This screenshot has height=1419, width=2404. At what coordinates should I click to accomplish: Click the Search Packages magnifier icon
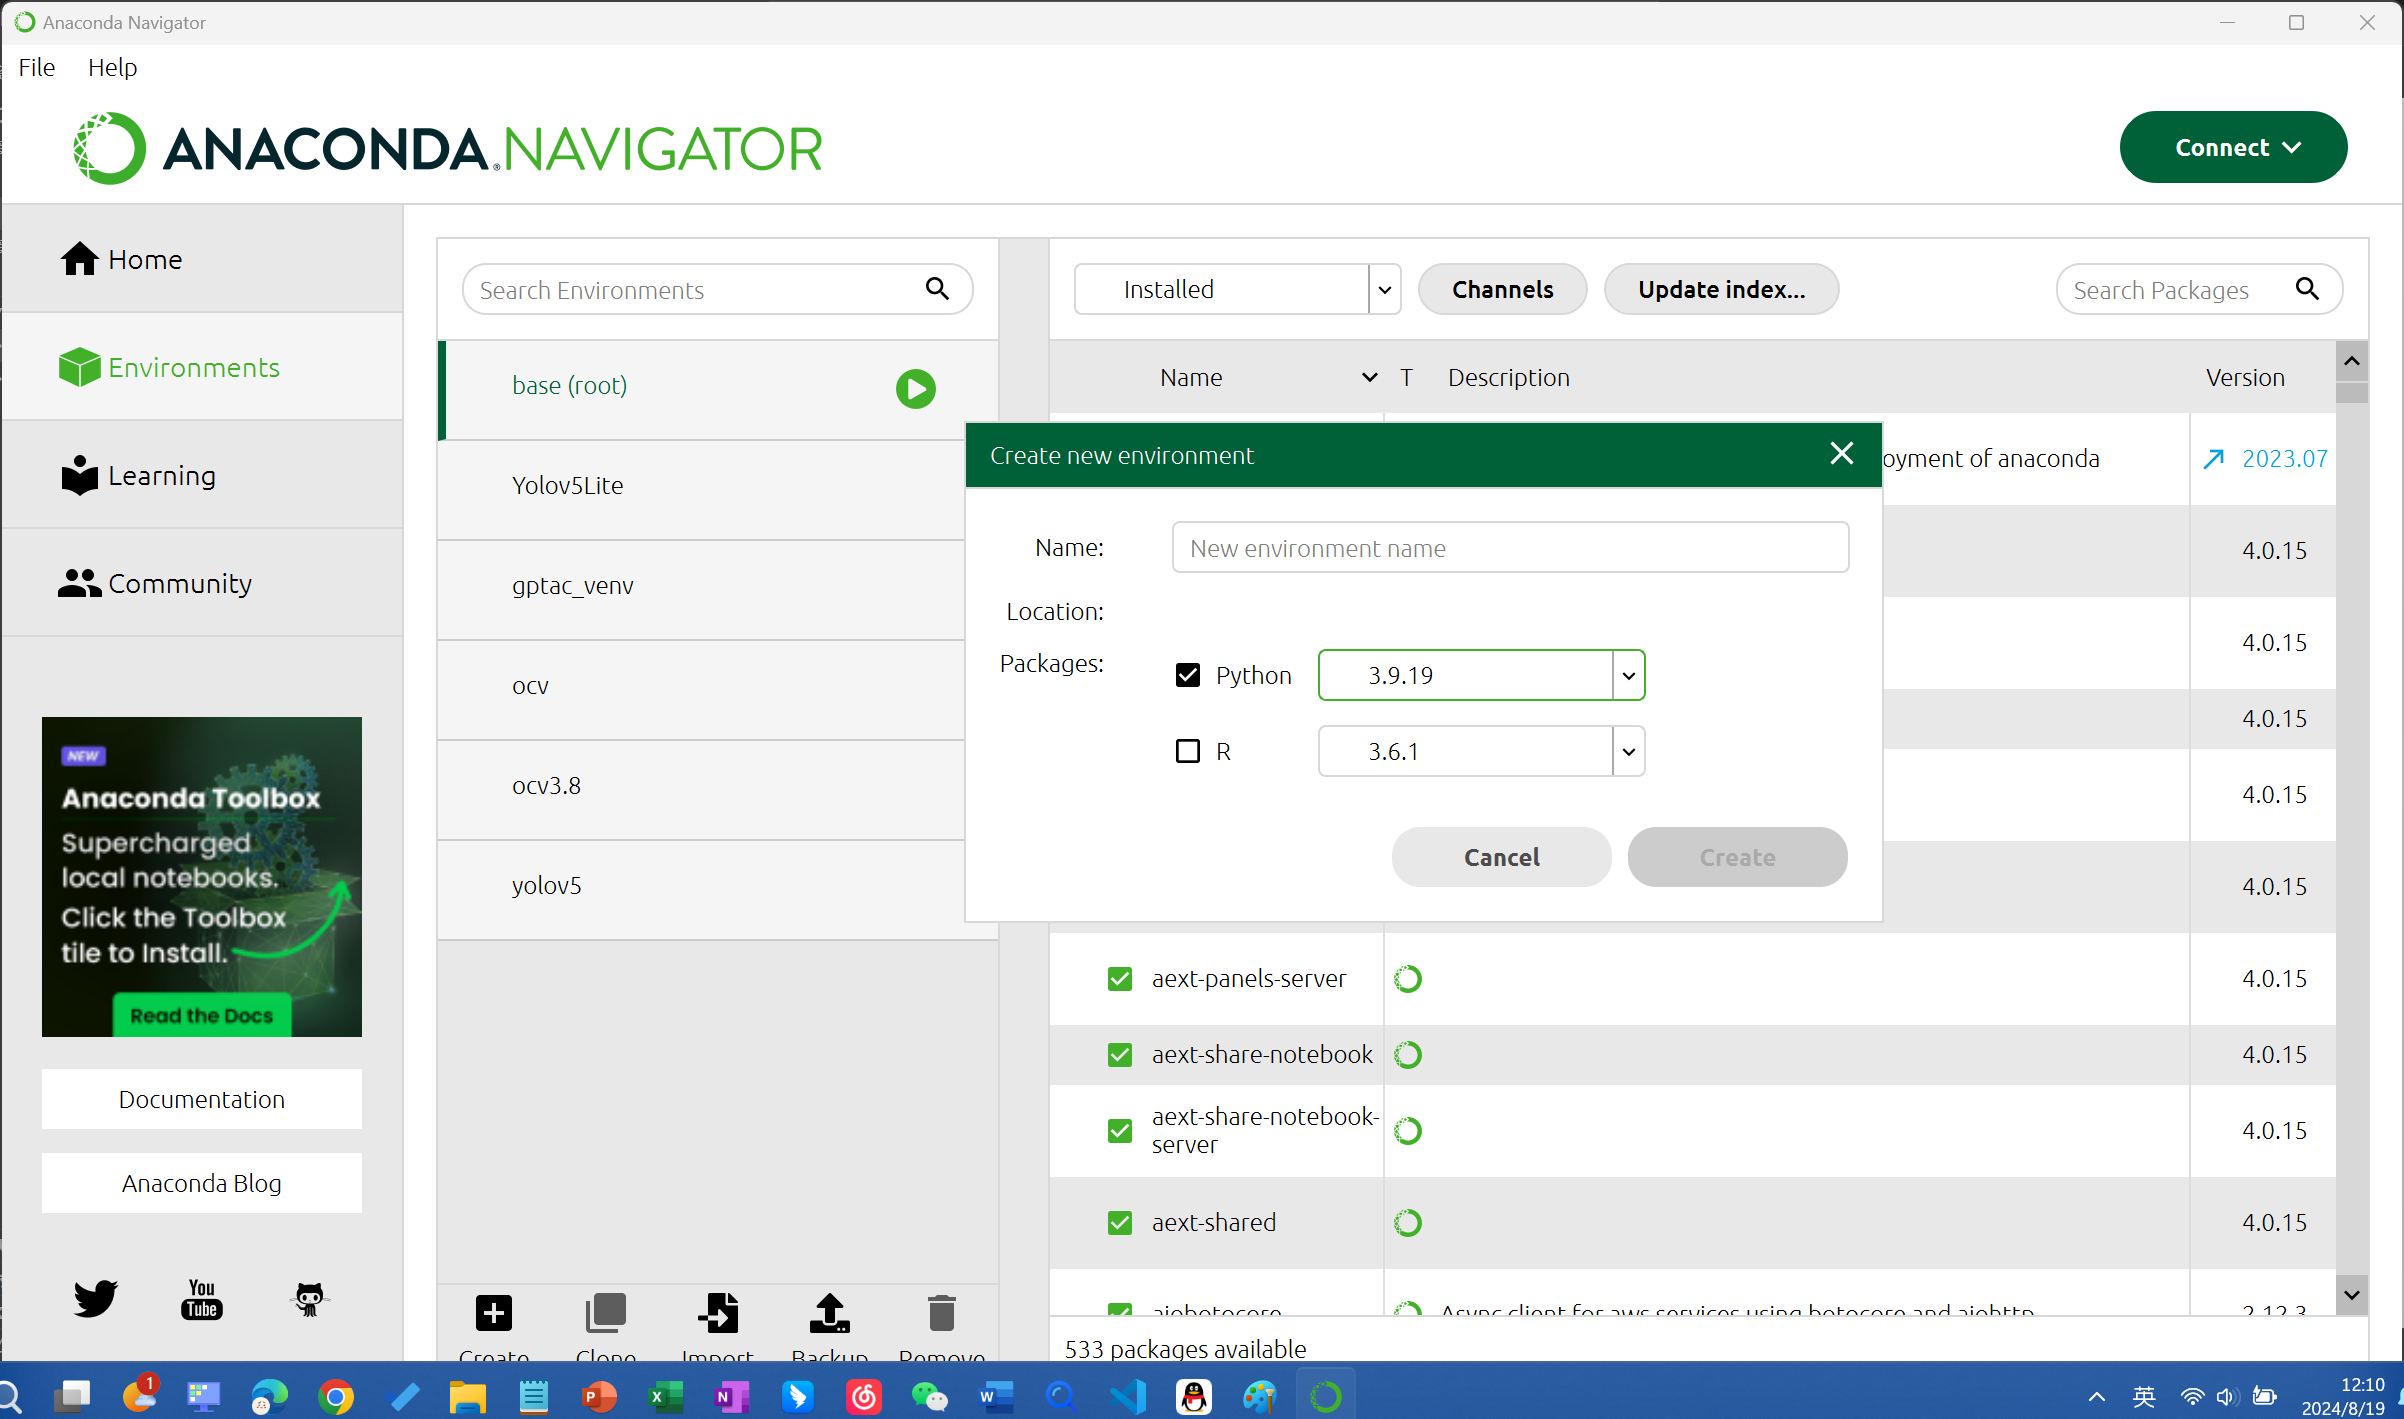click(2307, 289)
